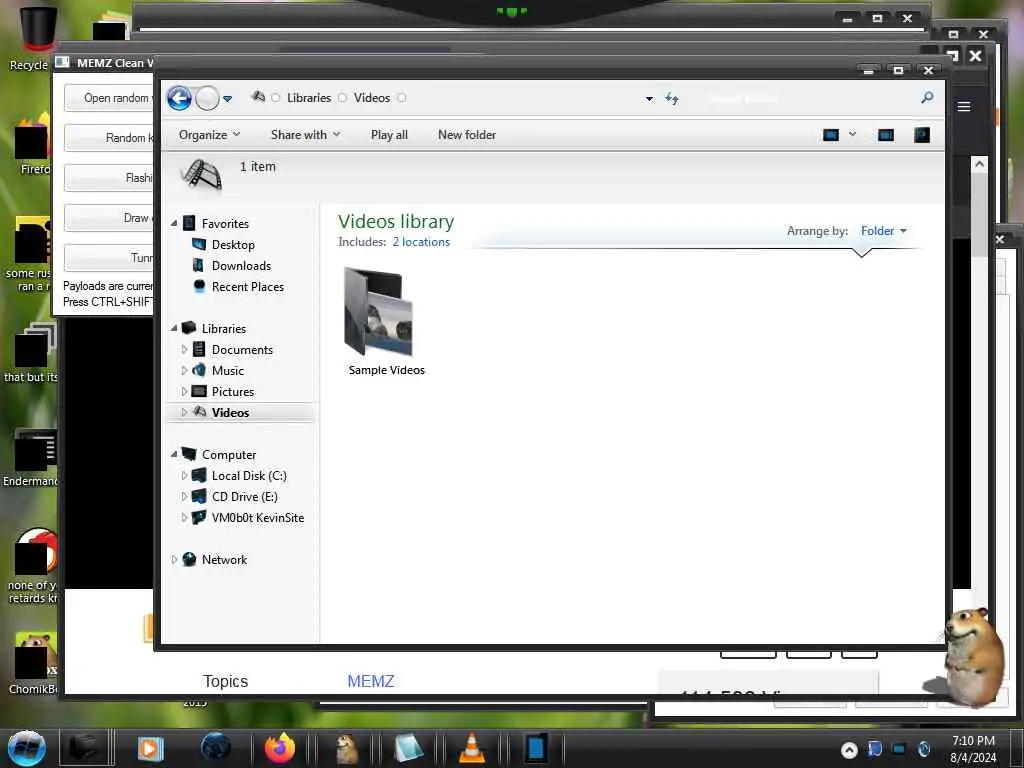
Task: Select Libraries in the address bar
Action: (x=309, y=98)
